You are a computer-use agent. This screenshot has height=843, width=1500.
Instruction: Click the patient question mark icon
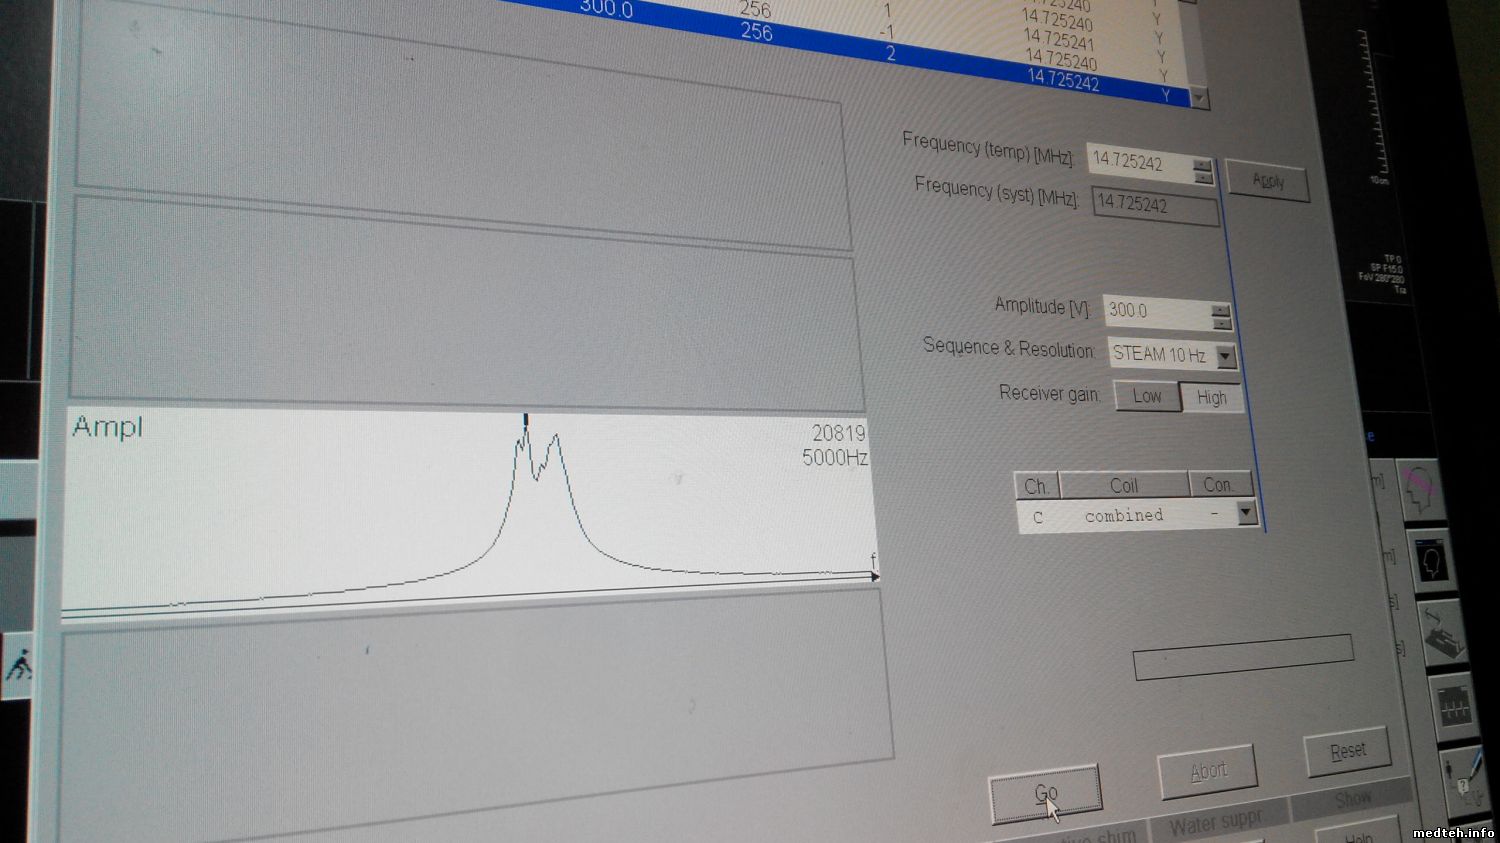(1466, 778)
